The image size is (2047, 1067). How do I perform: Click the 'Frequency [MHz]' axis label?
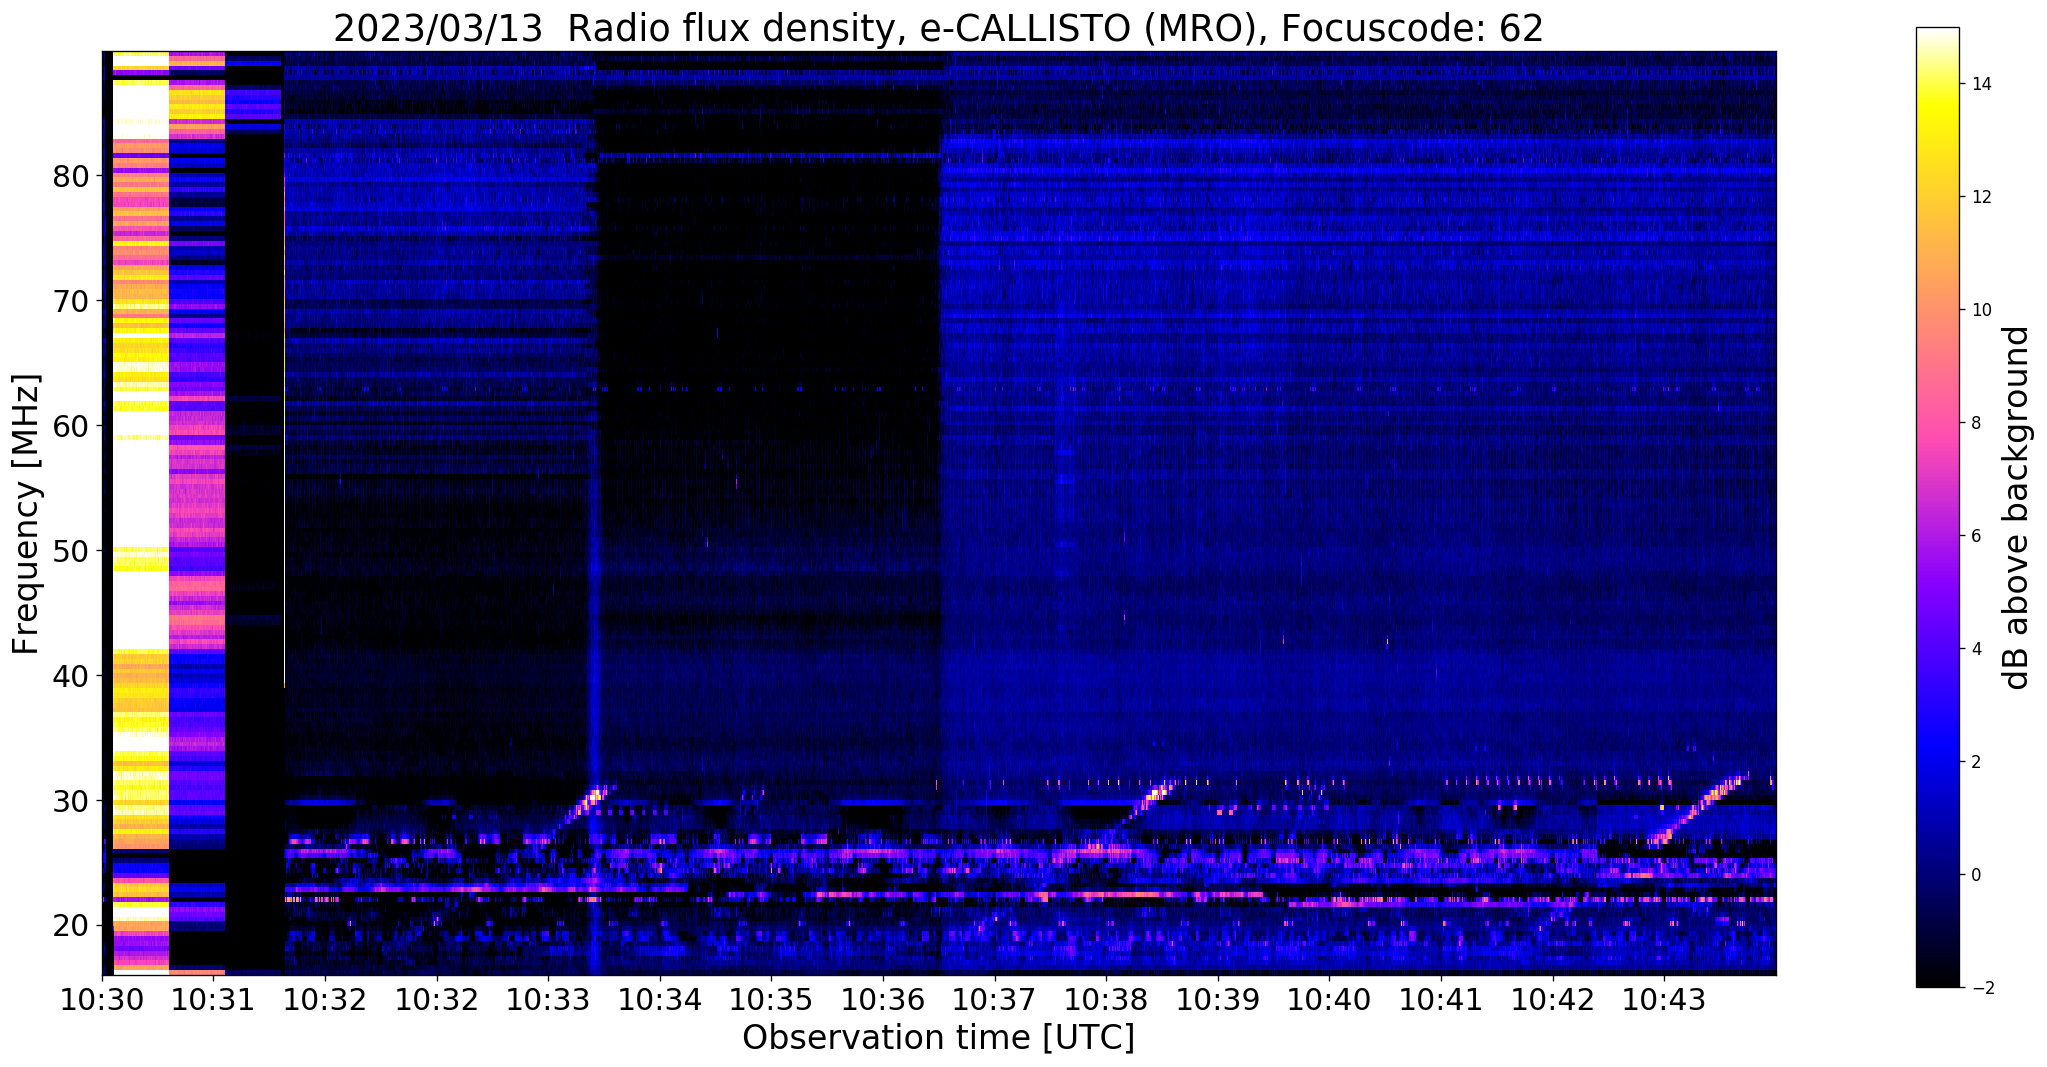coord(26,514)
